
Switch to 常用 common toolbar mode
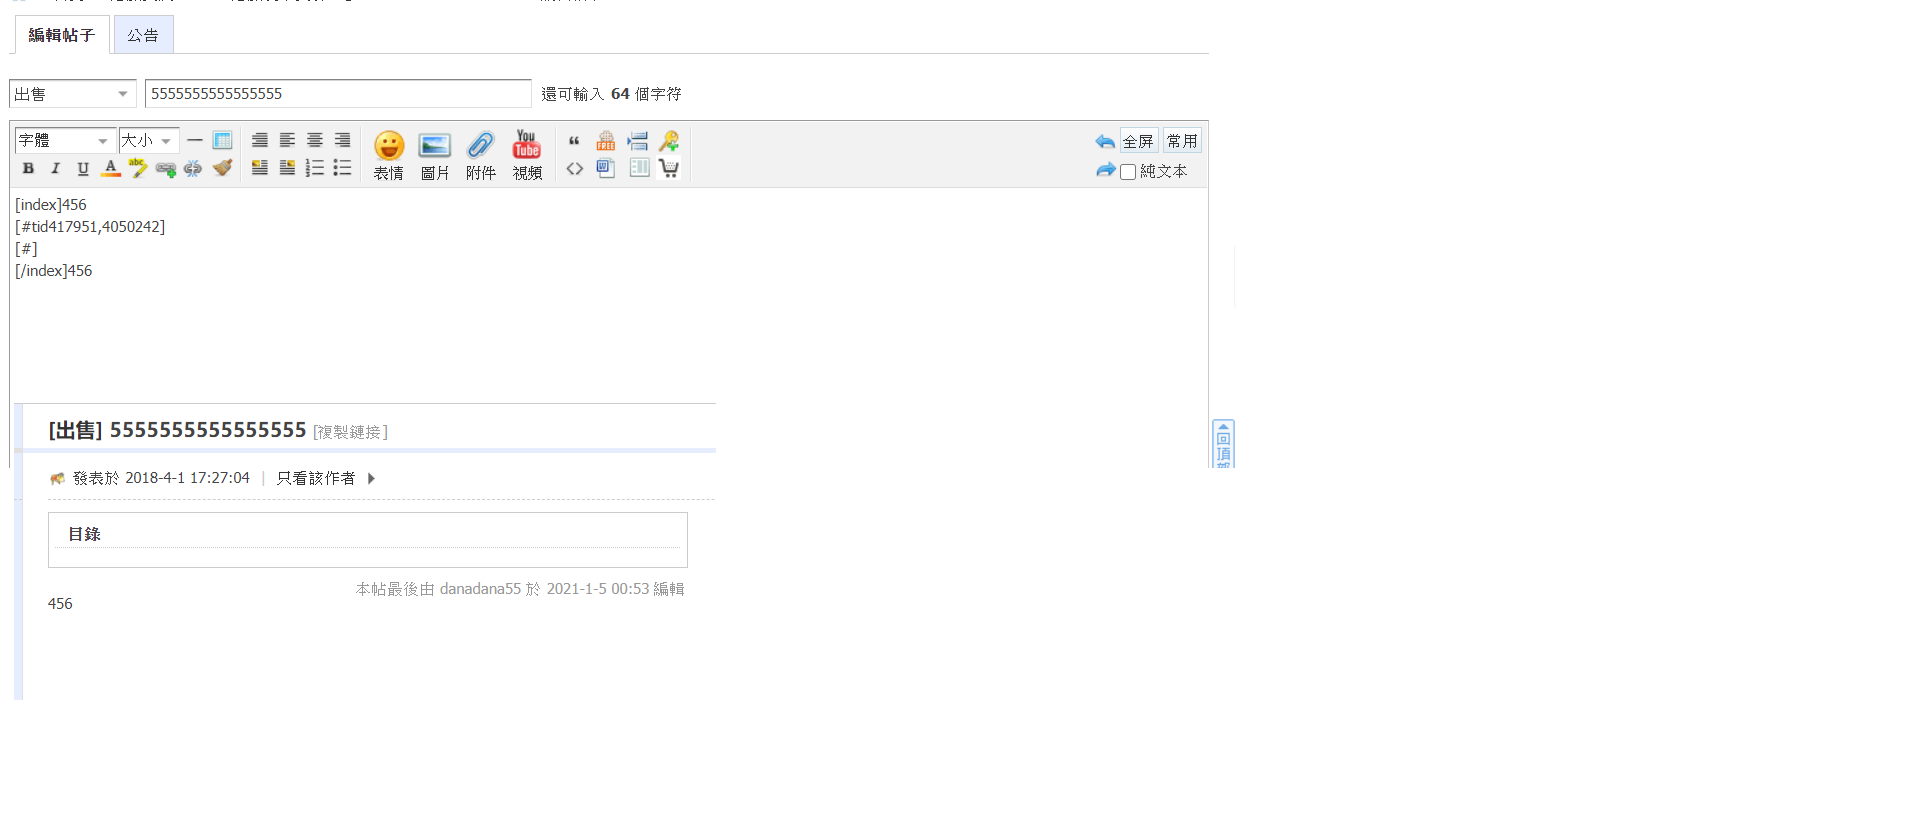[1182, 141]
